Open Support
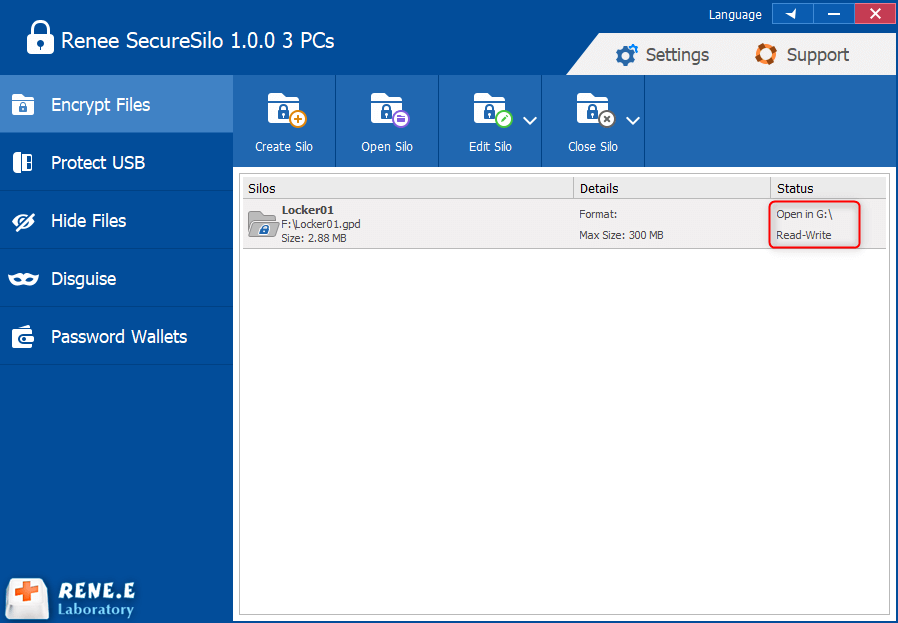 pos(801,55)
